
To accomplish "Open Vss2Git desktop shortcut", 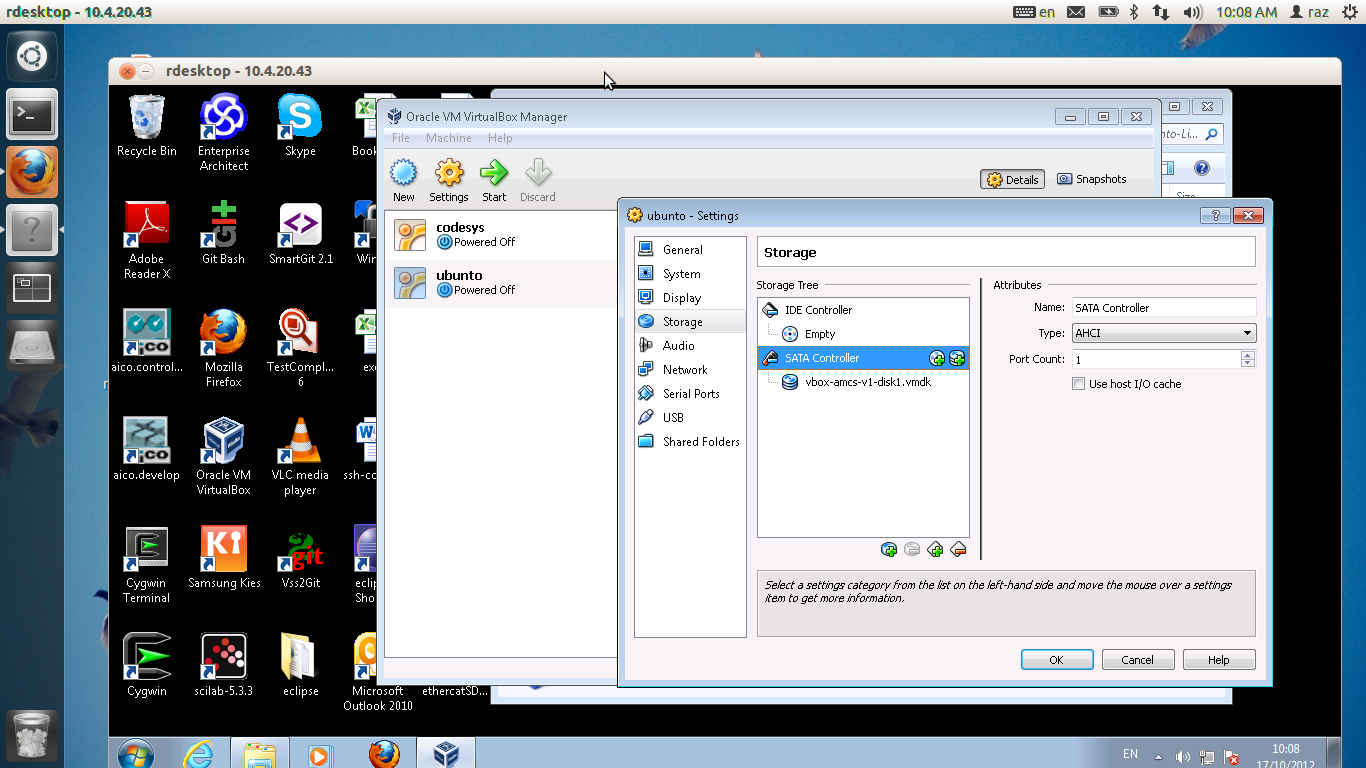I will click(x=300, y=557).
